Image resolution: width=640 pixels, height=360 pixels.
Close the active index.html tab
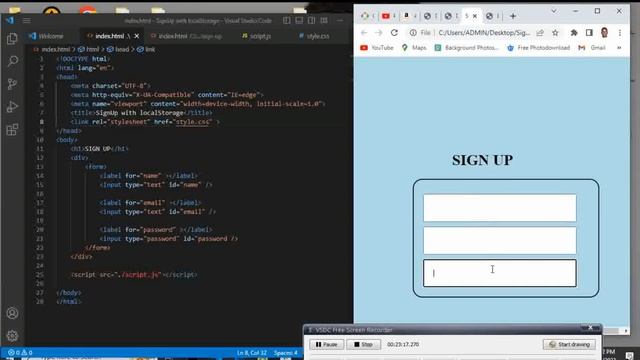137,36
